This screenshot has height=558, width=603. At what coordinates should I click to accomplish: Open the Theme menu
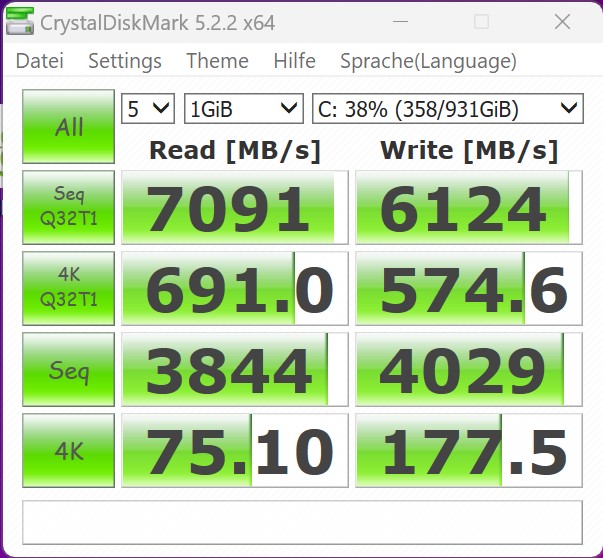(217, 61)
